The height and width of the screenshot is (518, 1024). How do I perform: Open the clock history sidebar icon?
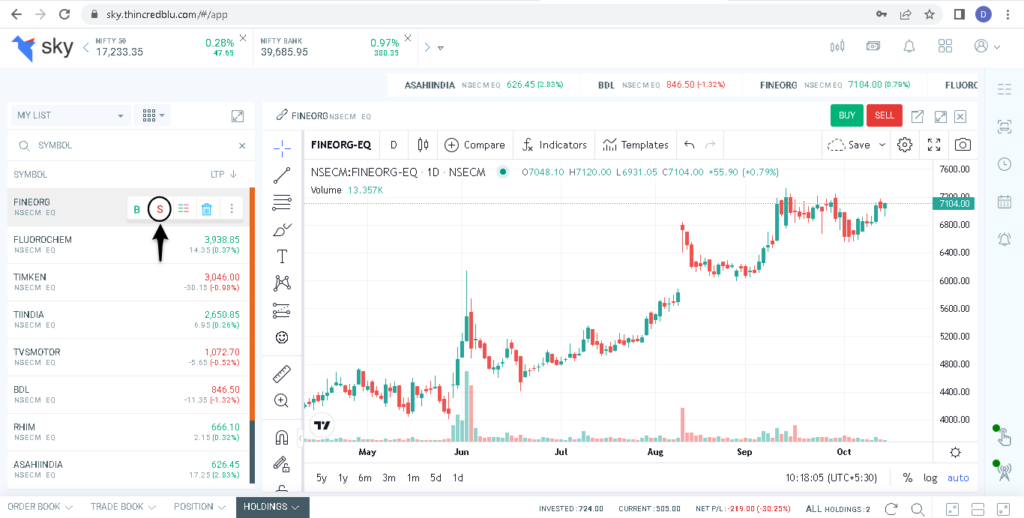coord(1004,165)
